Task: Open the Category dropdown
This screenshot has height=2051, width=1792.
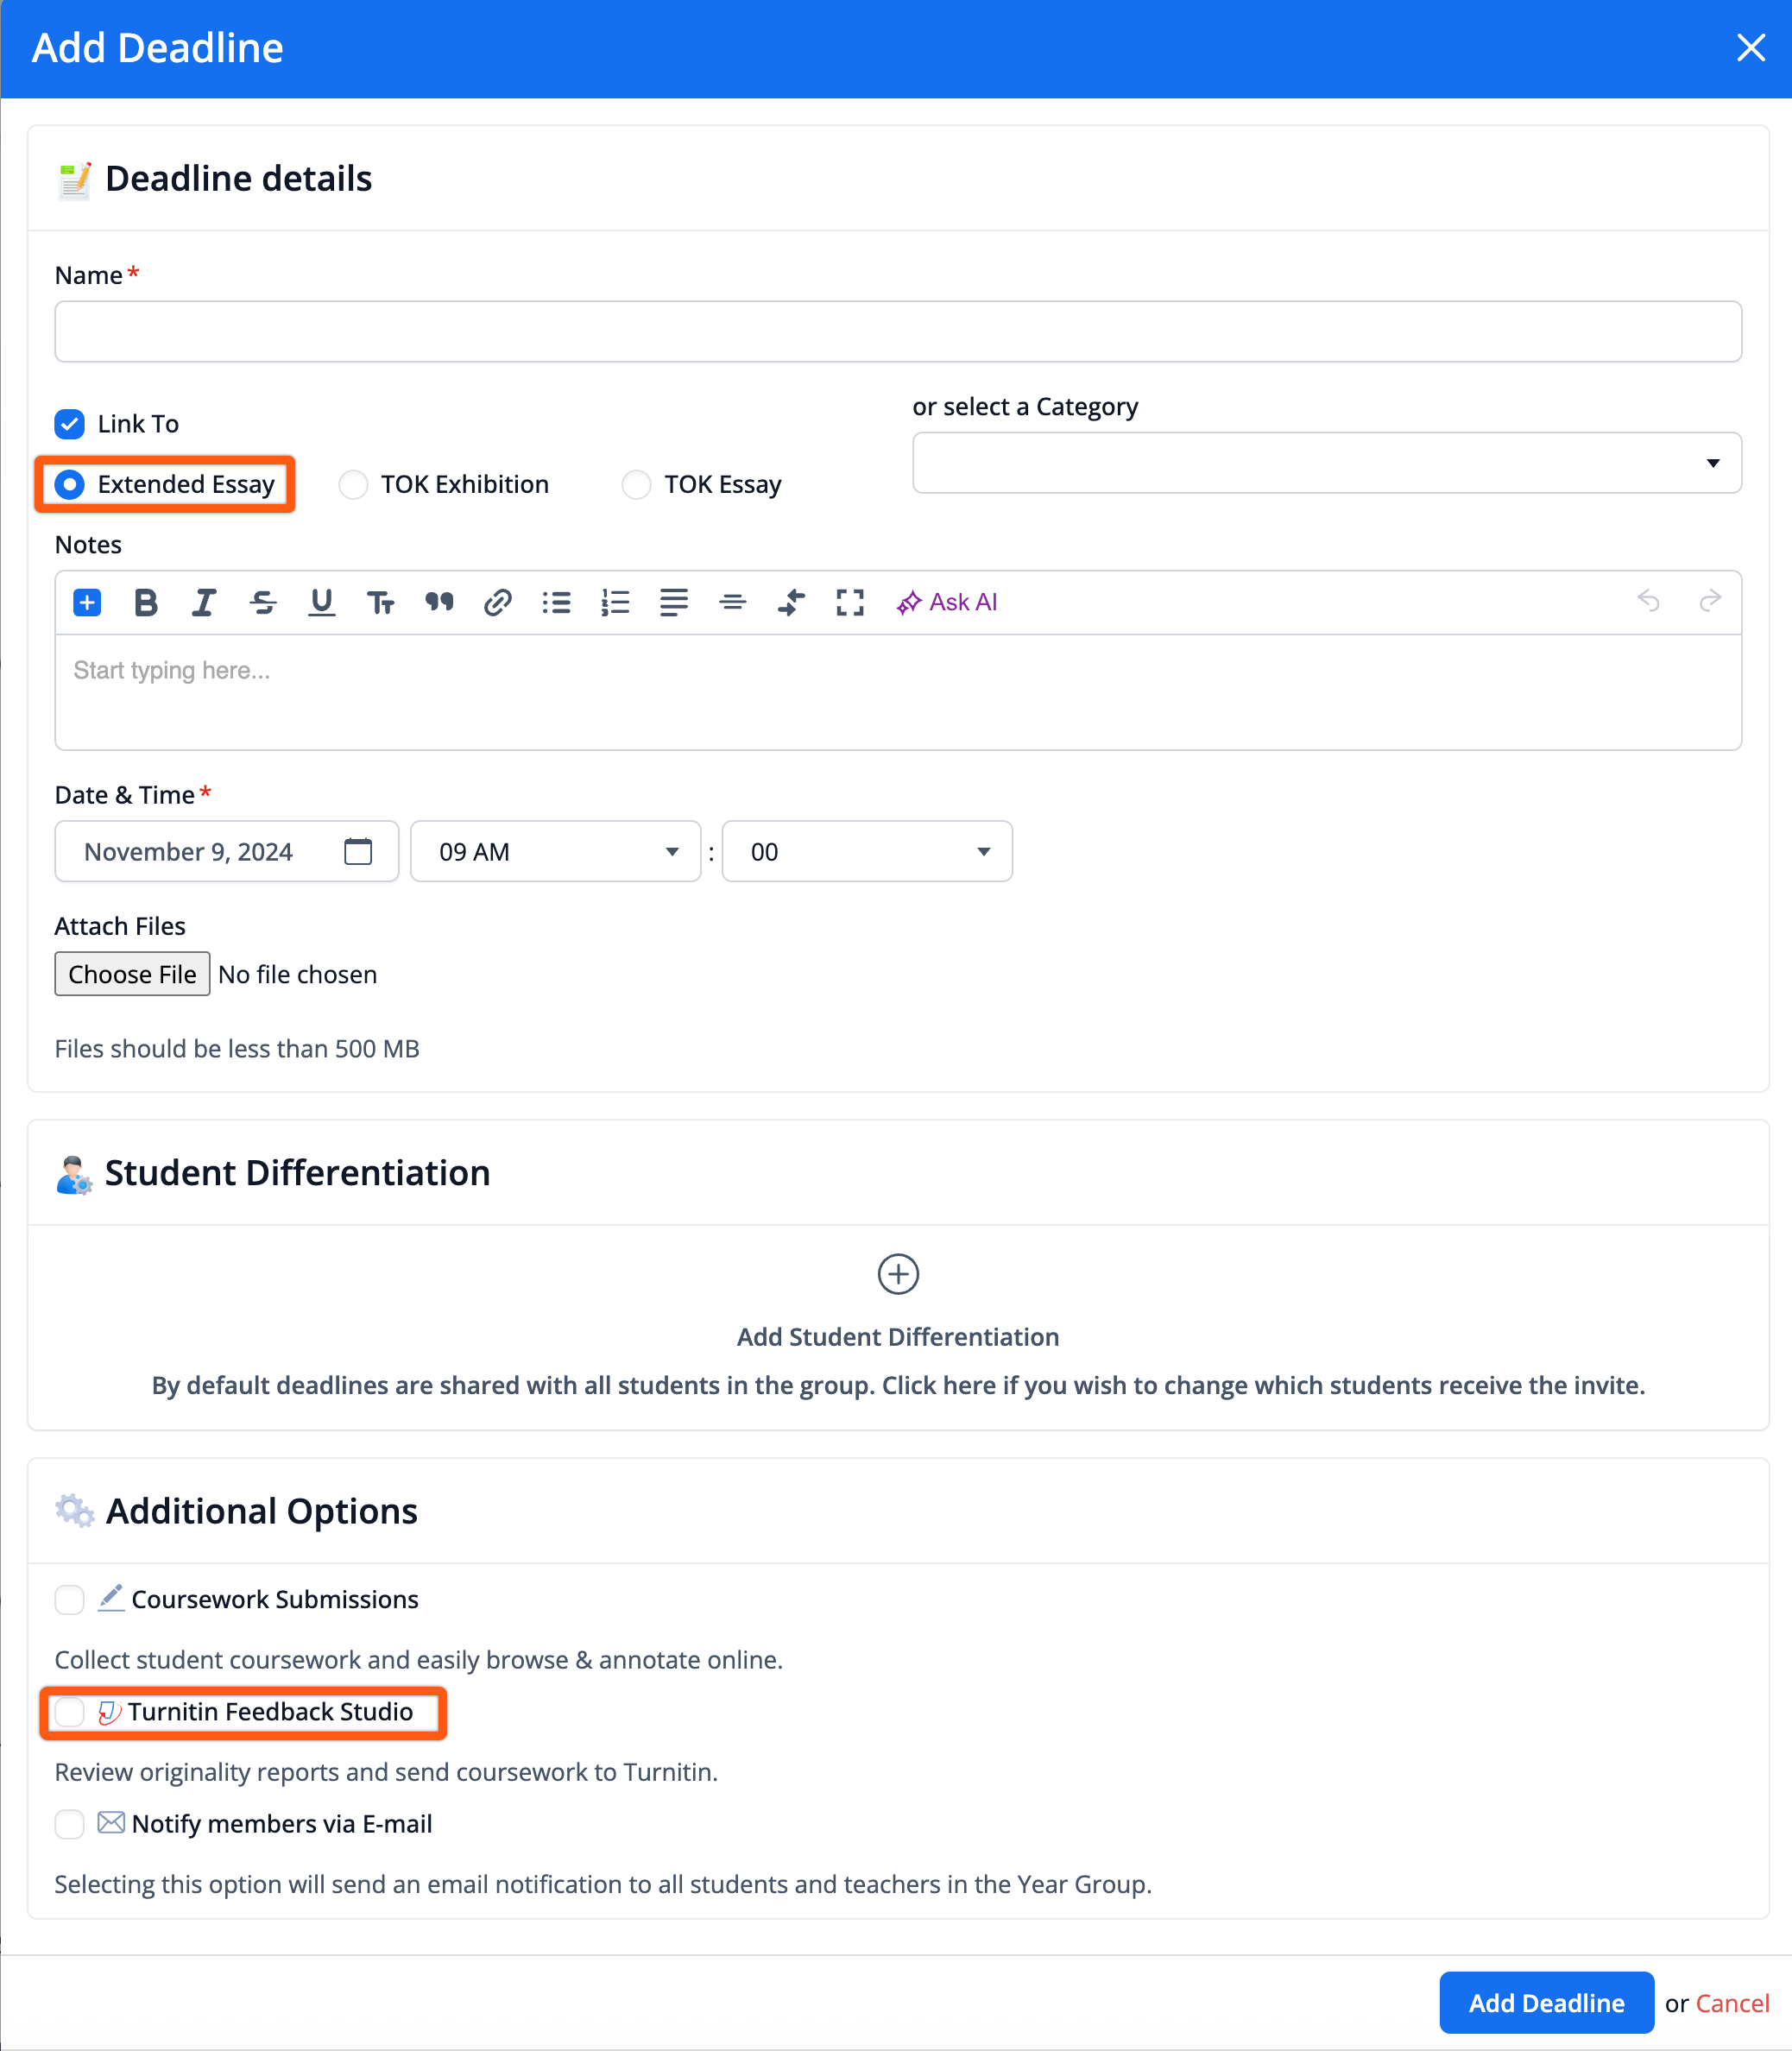Action: click(x=1326, y=463)
